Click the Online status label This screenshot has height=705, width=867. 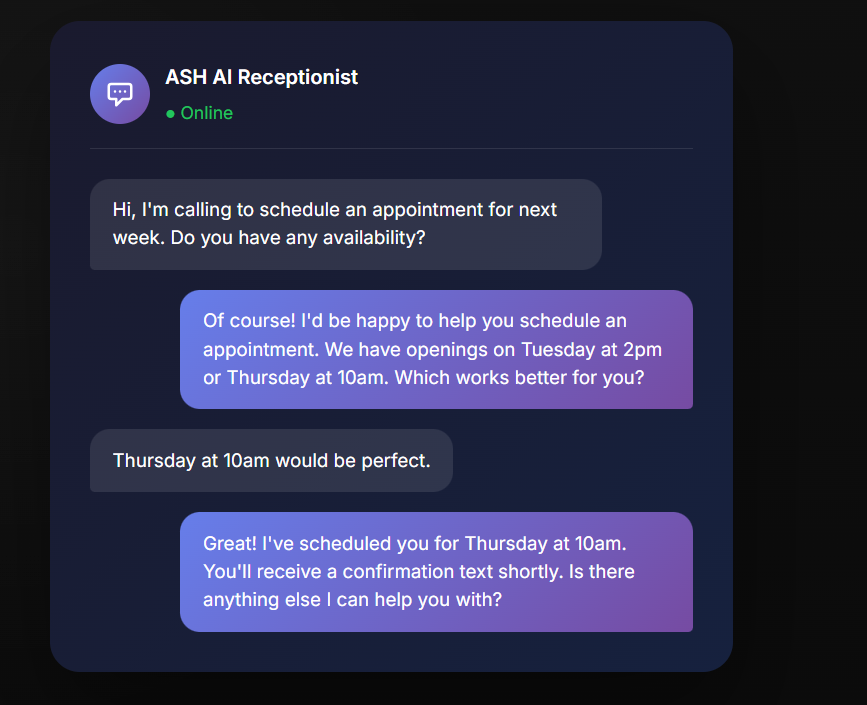pyautogui.click(x=206, y=113)
